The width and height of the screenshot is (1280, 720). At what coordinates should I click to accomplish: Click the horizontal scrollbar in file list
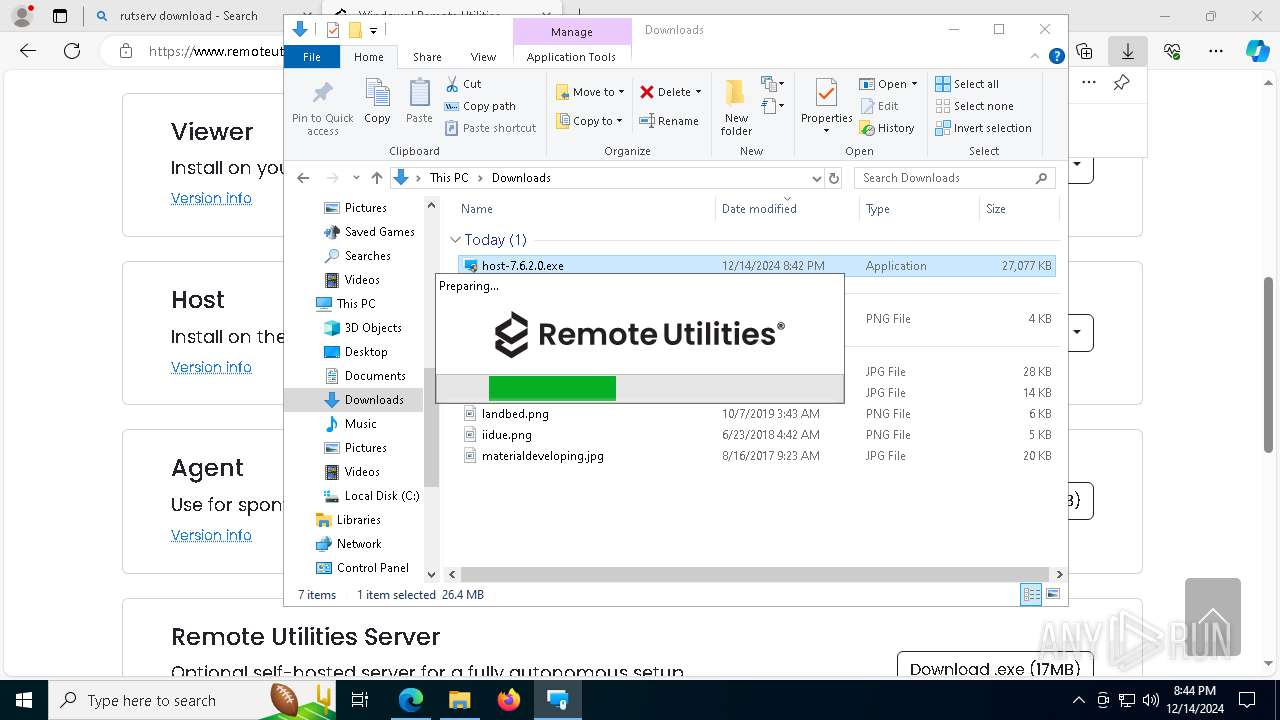pyautogui.click(x=756, y=575)
